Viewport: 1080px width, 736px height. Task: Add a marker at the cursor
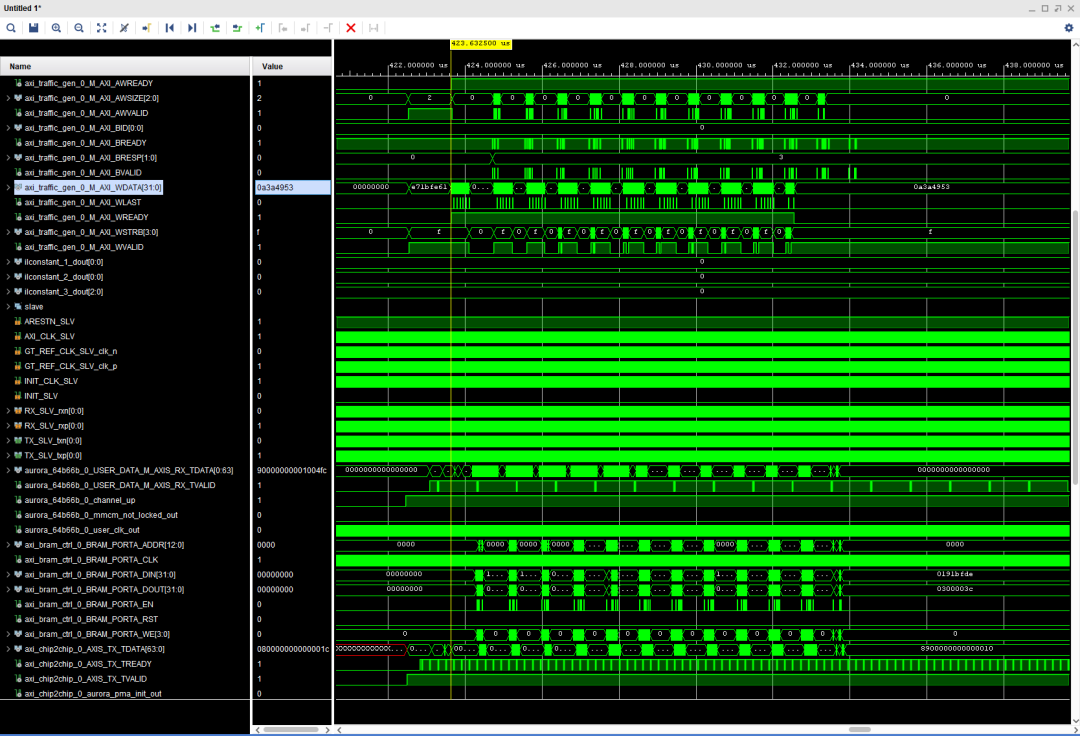pos(260,28)
